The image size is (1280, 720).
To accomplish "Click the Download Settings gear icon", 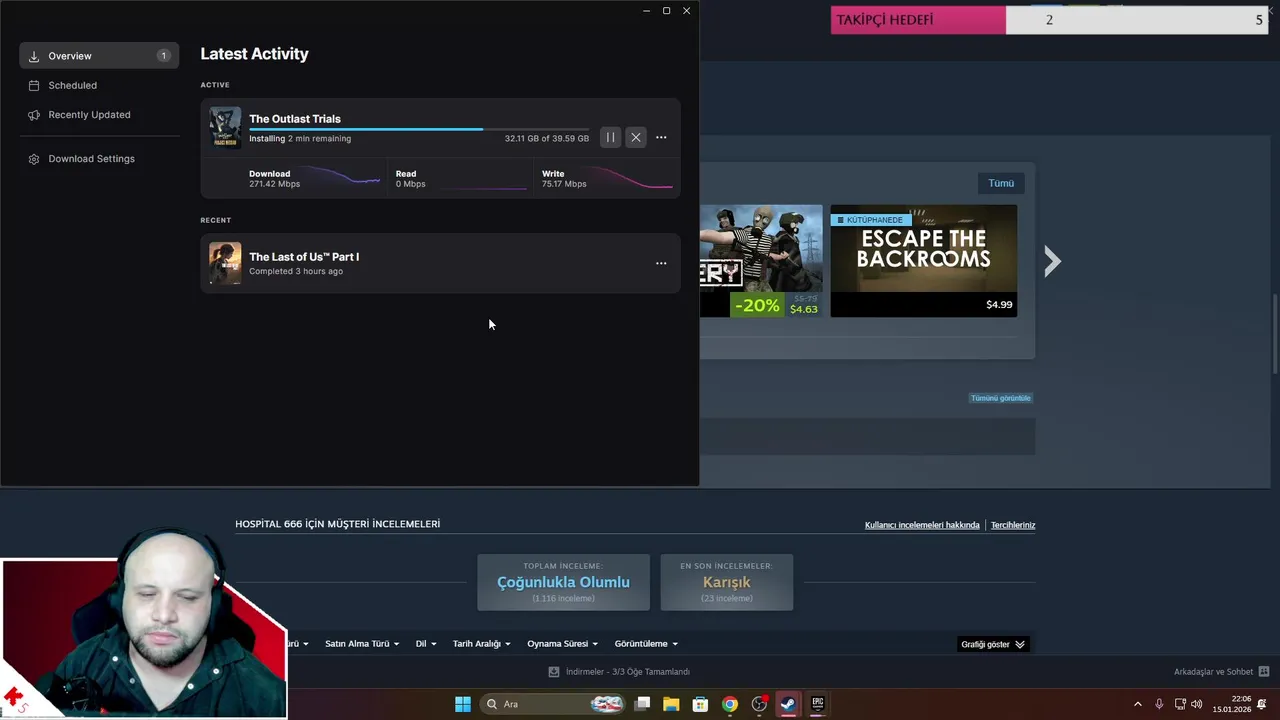I will point(34,159).
